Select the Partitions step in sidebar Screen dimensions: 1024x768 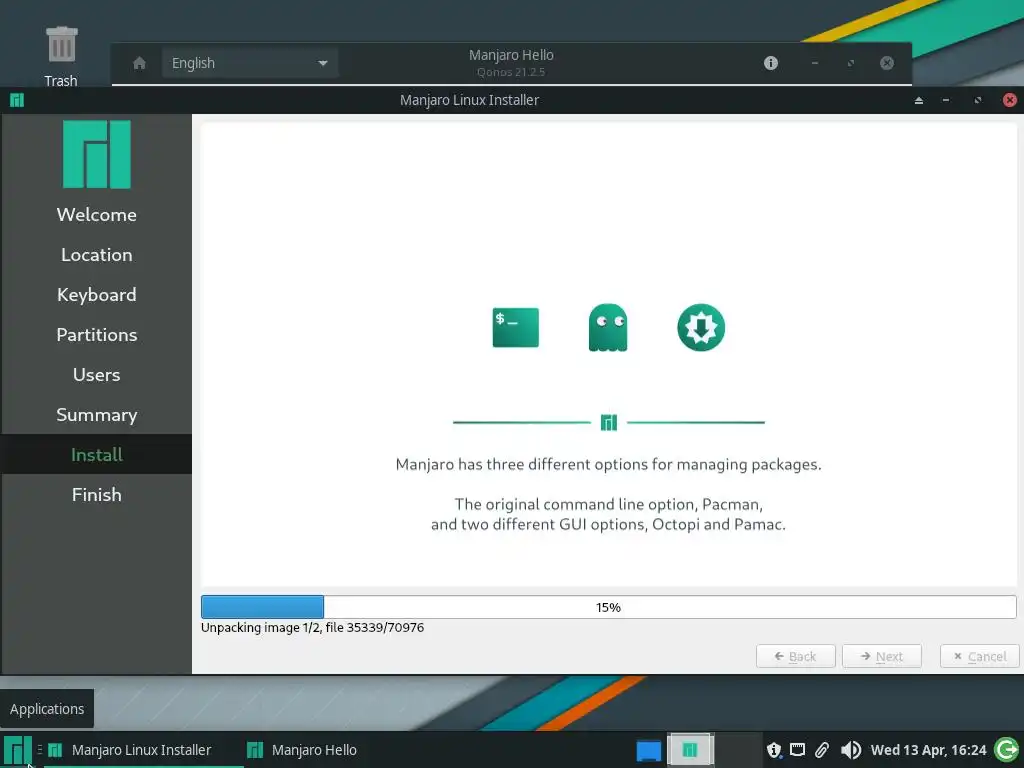point(97,334)
